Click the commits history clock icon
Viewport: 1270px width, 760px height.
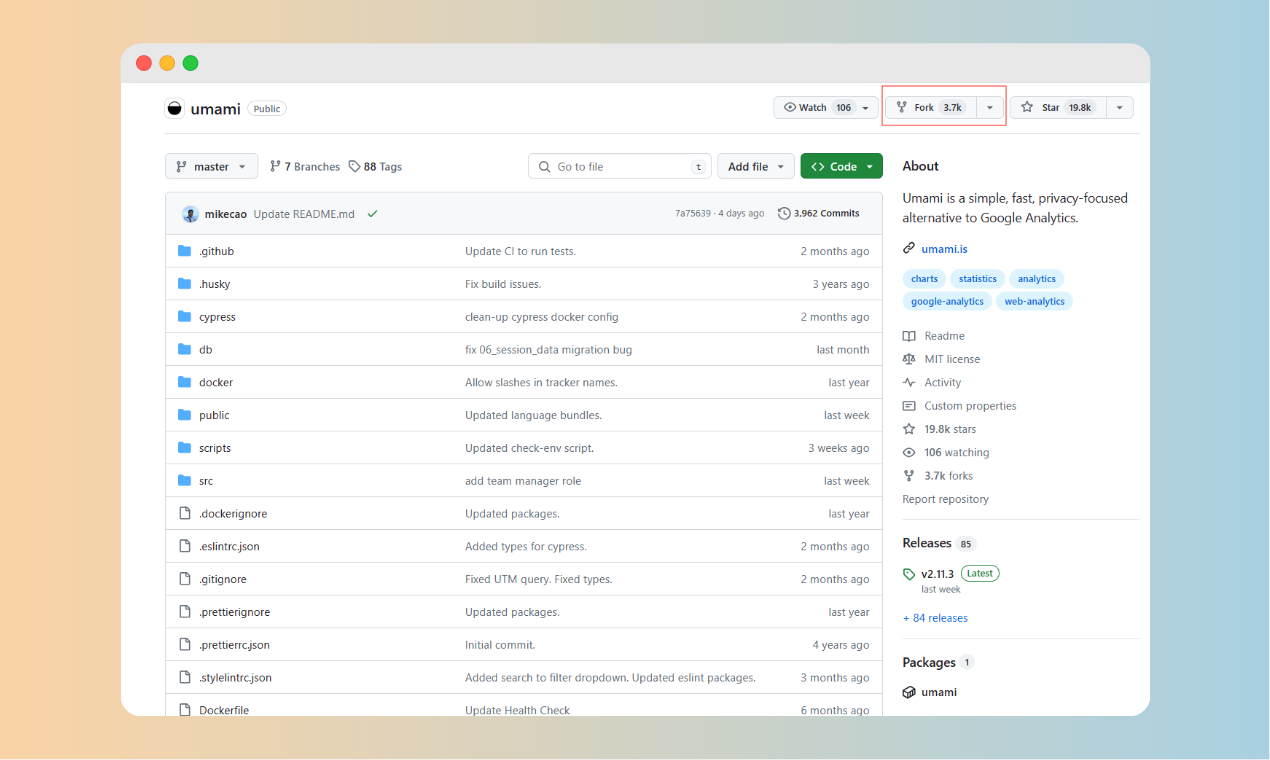[784, 213]
